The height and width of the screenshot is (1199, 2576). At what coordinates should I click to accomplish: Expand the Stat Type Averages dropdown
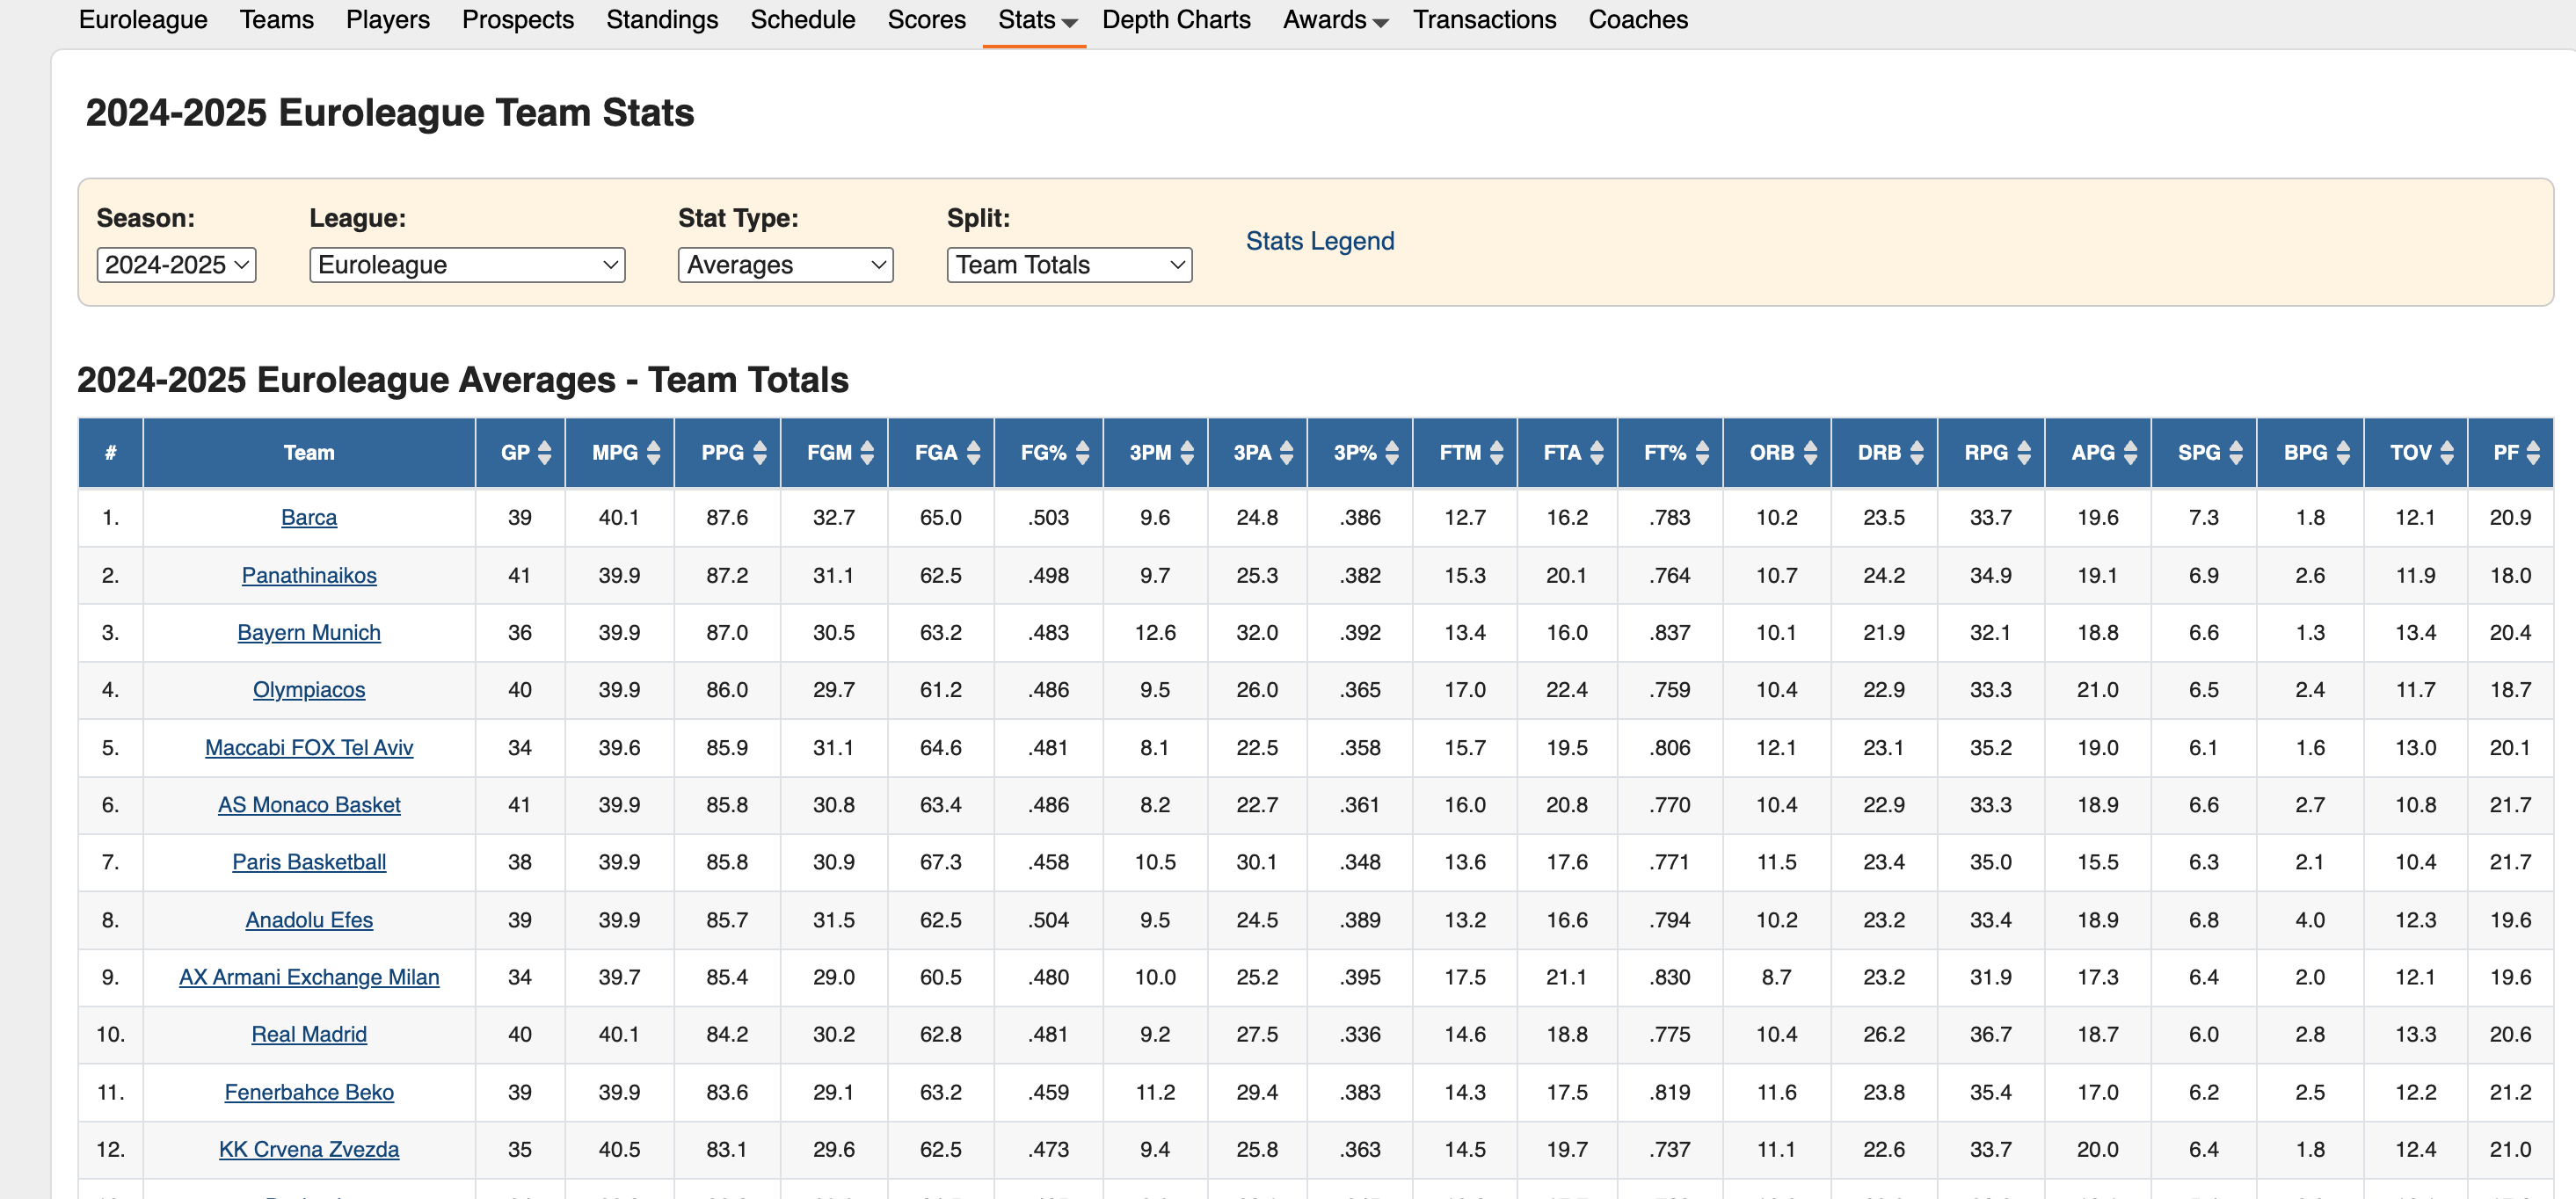(785, 265)
